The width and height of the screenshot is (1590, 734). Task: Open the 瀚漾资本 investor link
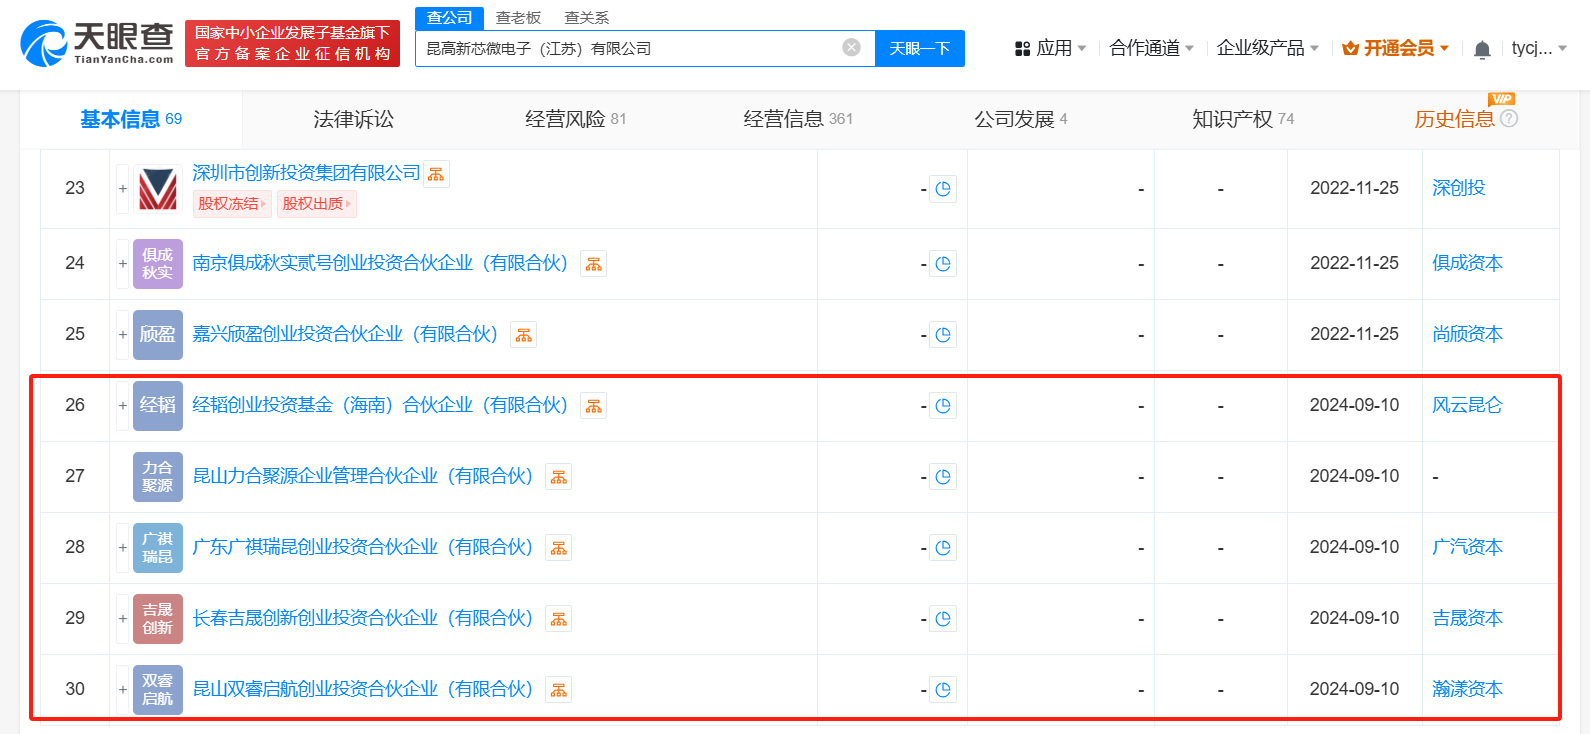tap(1467, 689)
